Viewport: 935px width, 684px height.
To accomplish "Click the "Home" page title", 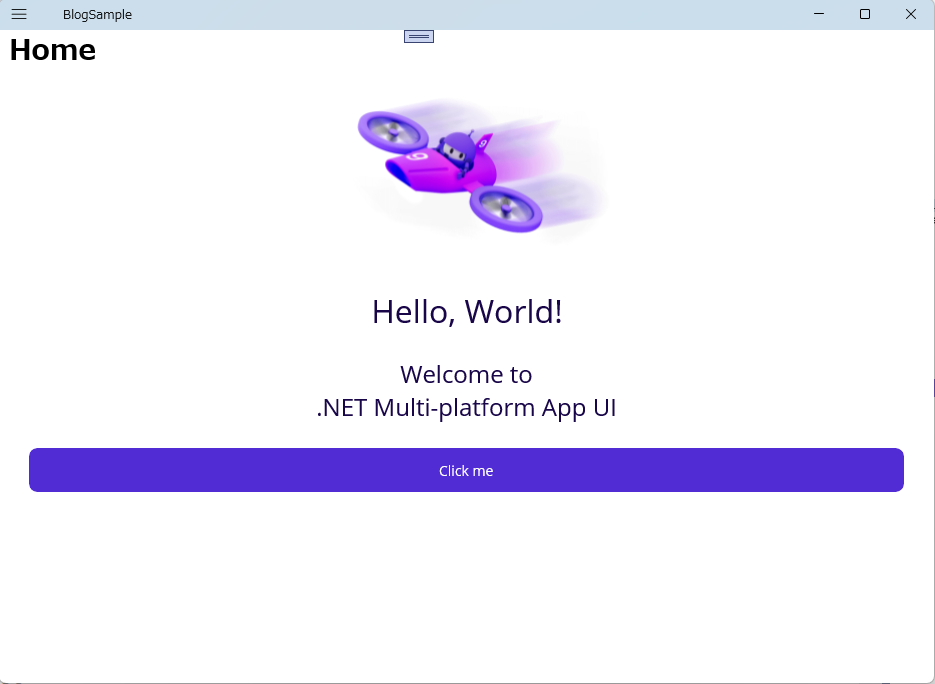I will [x=52, y=49].
